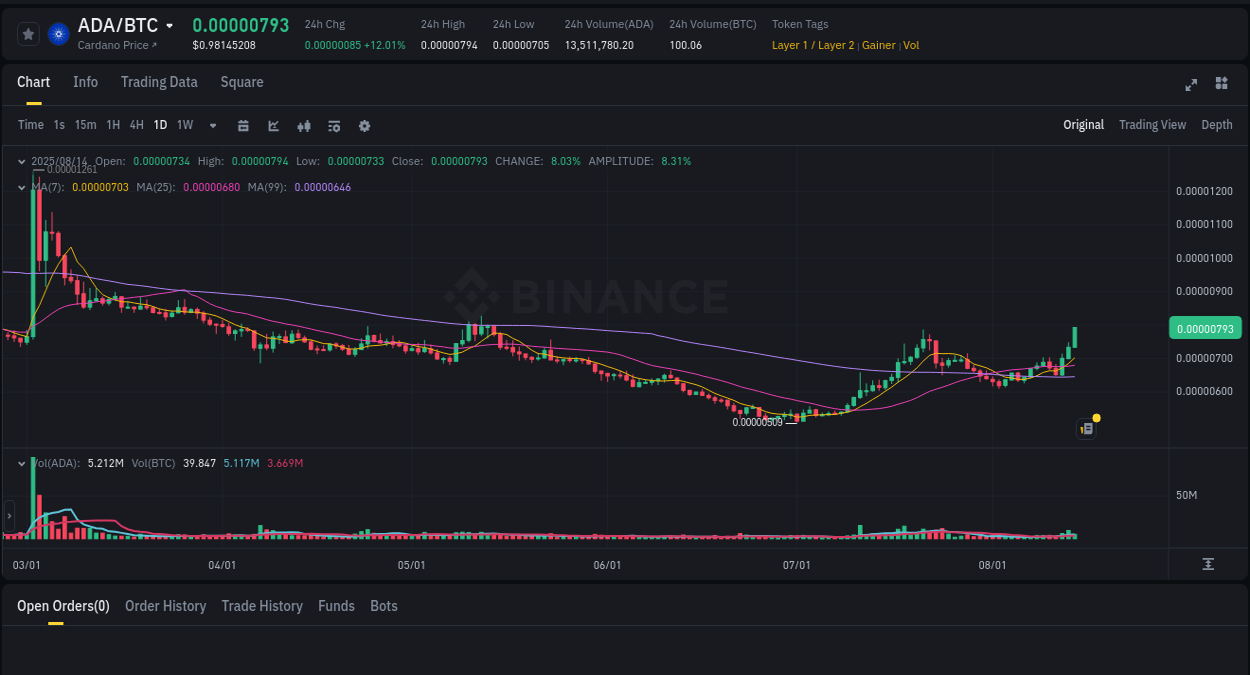Open the Square tab
Image resolution: width=1250 pixels, height=675 pixels.
(x=242, y=82)
